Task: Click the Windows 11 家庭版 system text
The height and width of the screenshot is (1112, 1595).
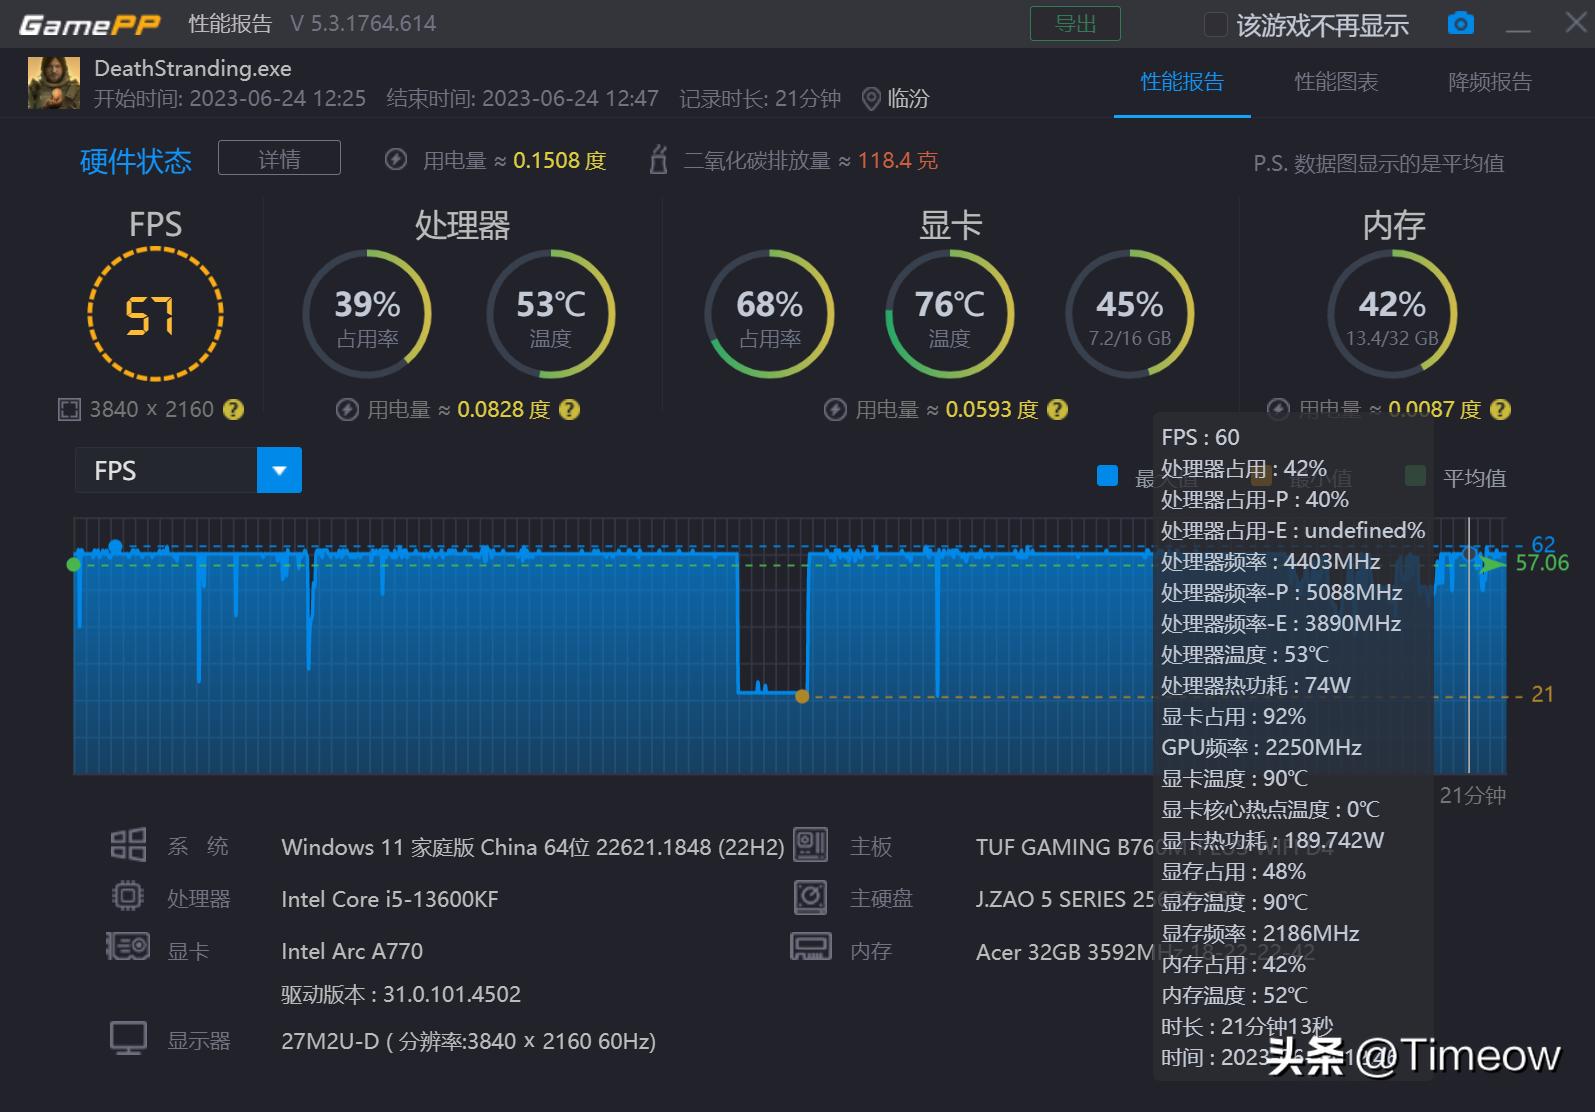Action: [532, 847]
